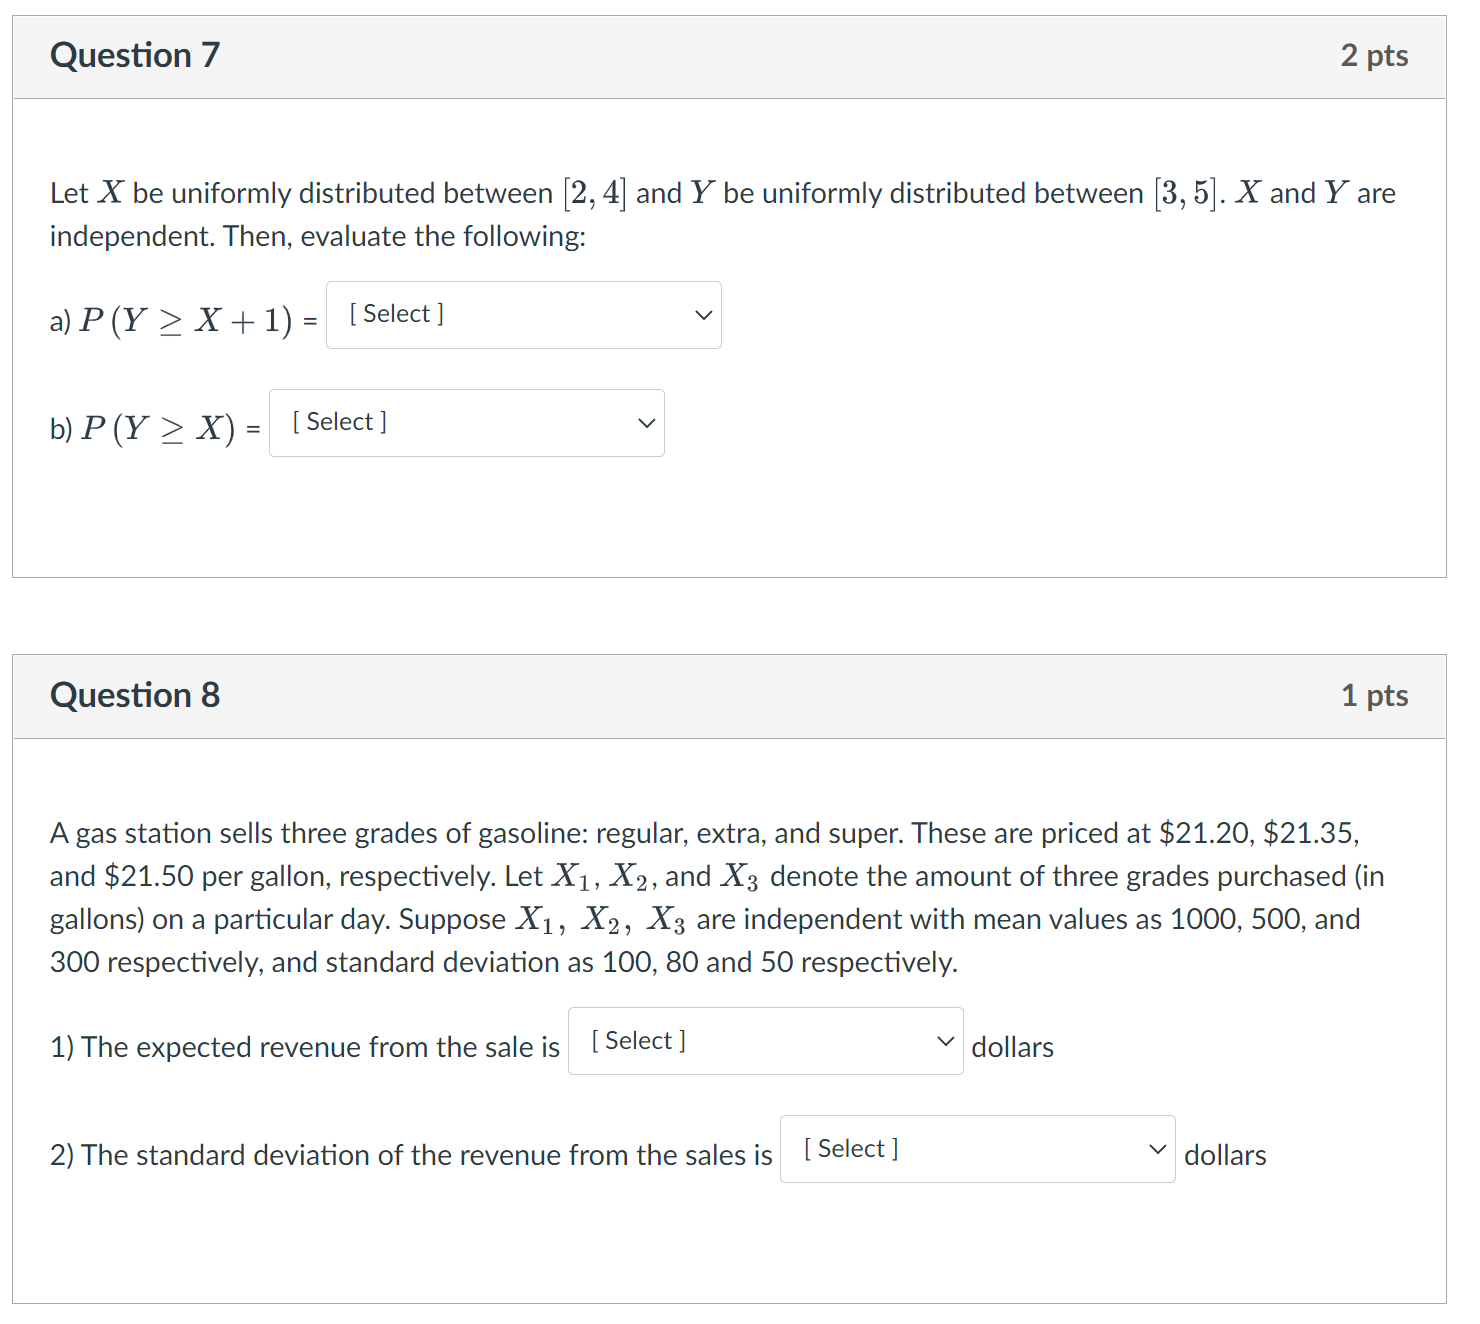This screenshot has height=1324, width=1480.
Task: Click the 2 pts label on Question 7
Action: 1374,55
